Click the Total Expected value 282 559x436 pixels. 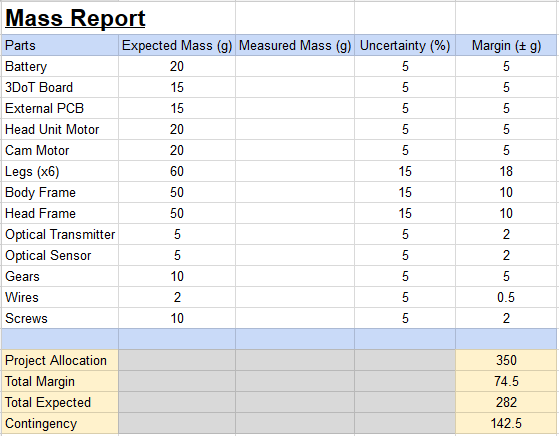(x=506, y=402)
